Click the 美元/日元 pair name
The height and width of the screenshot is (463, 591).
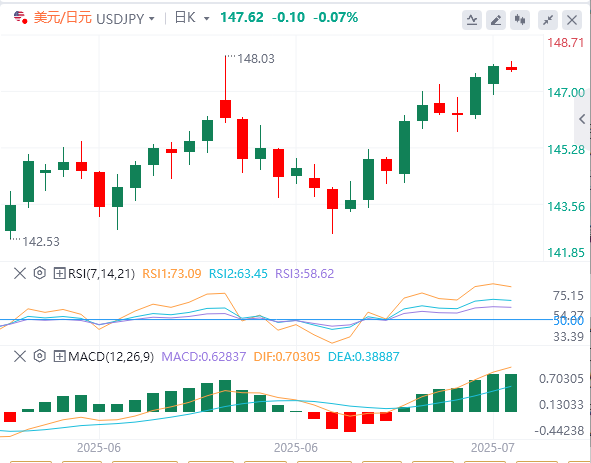pos(63,17)
